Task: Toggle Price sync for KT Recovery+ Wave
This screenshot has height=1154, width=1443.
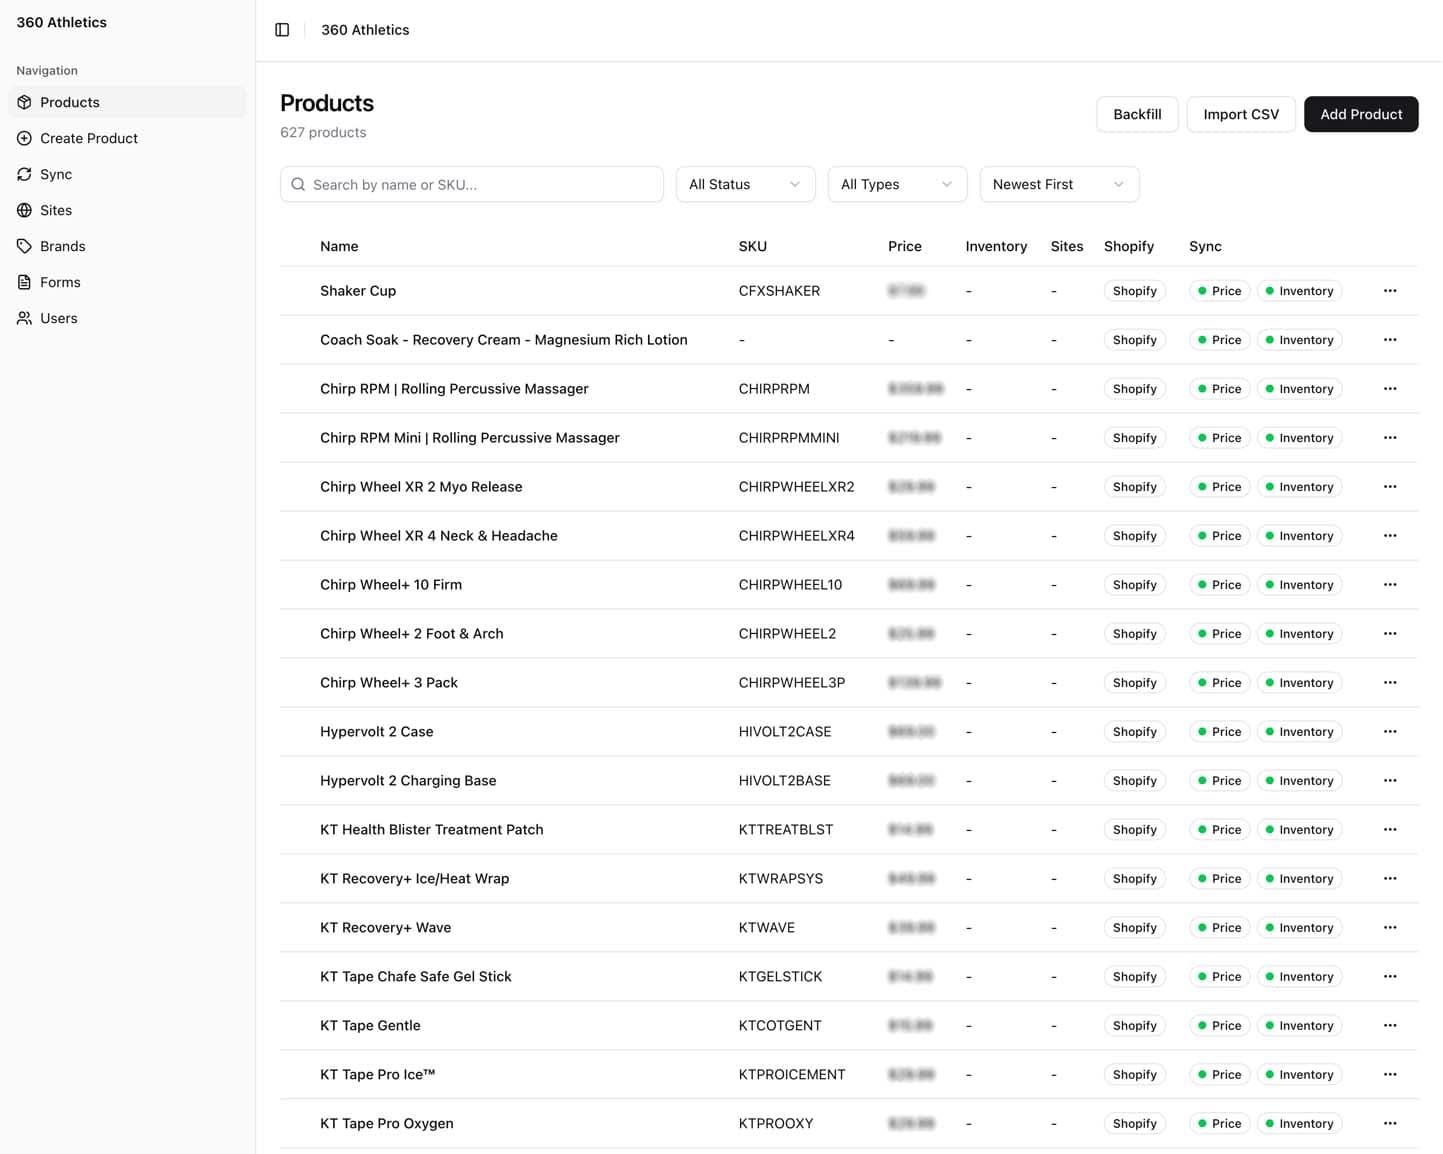Action: (x=1219, y=928)
